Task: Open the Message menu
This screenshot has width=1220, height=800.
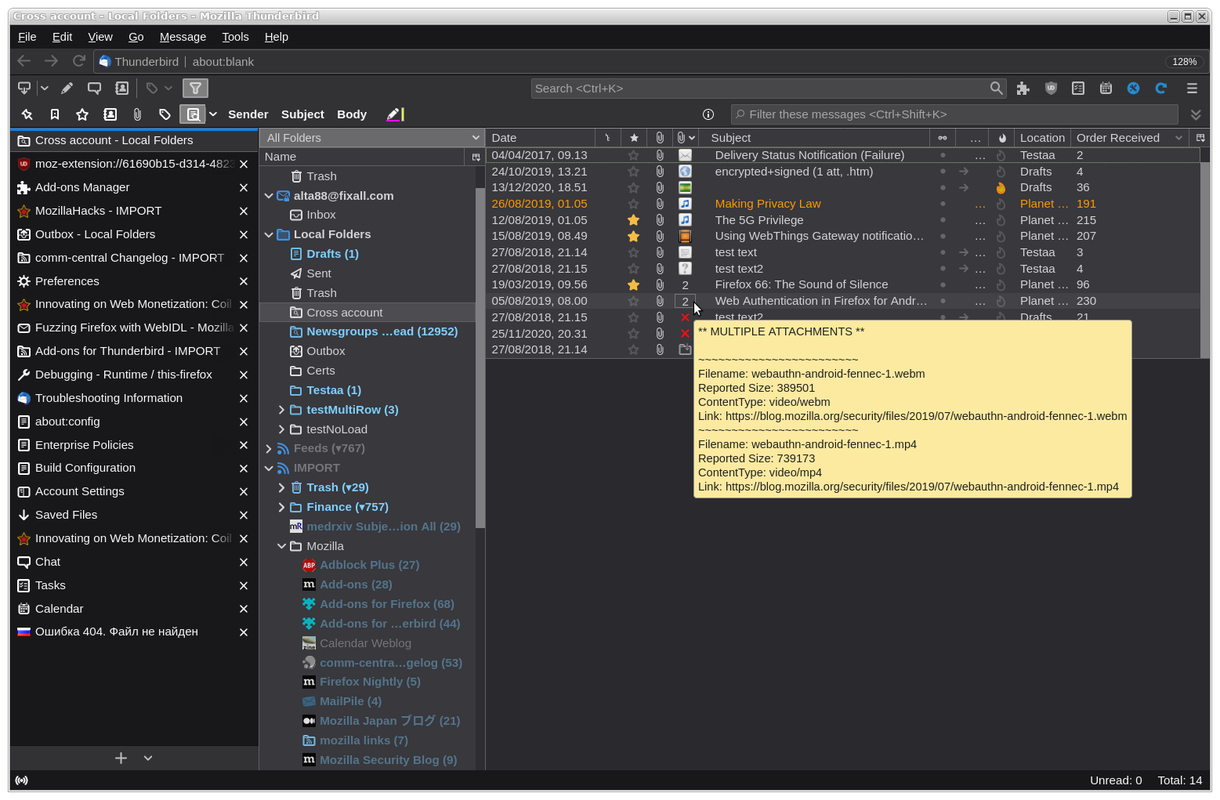Action: click(x=183, y=37)
